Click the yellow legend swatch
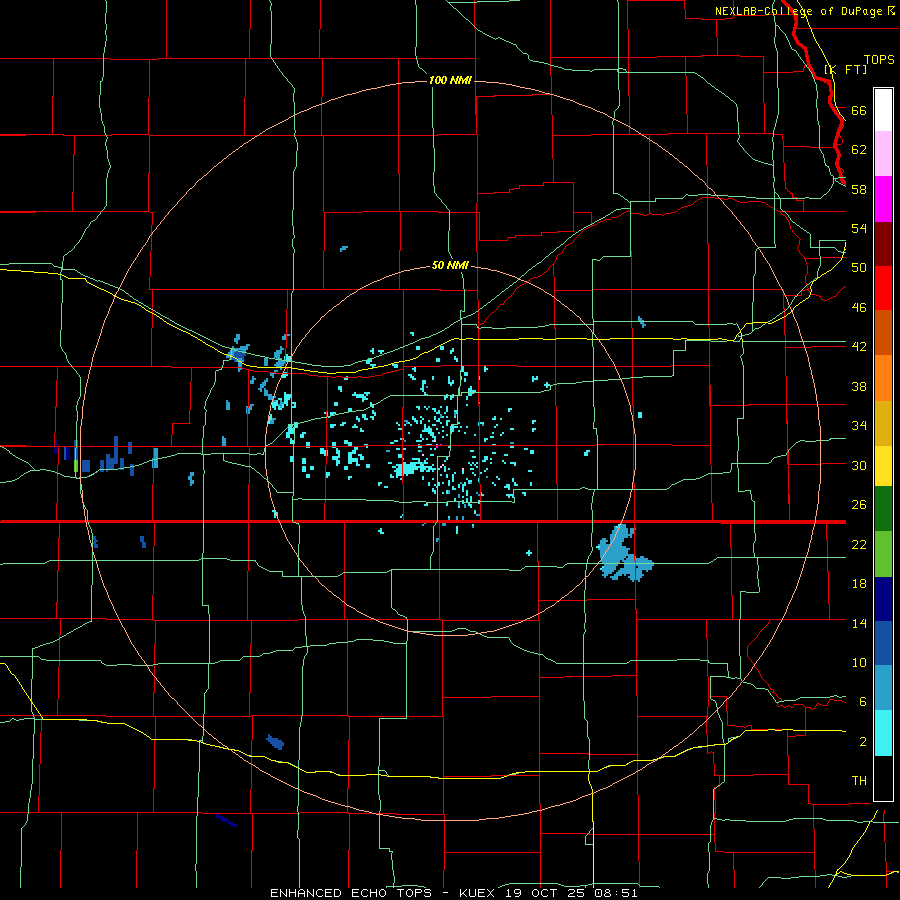The height and width of the screenshot is (900, 900). pos(883,465)
